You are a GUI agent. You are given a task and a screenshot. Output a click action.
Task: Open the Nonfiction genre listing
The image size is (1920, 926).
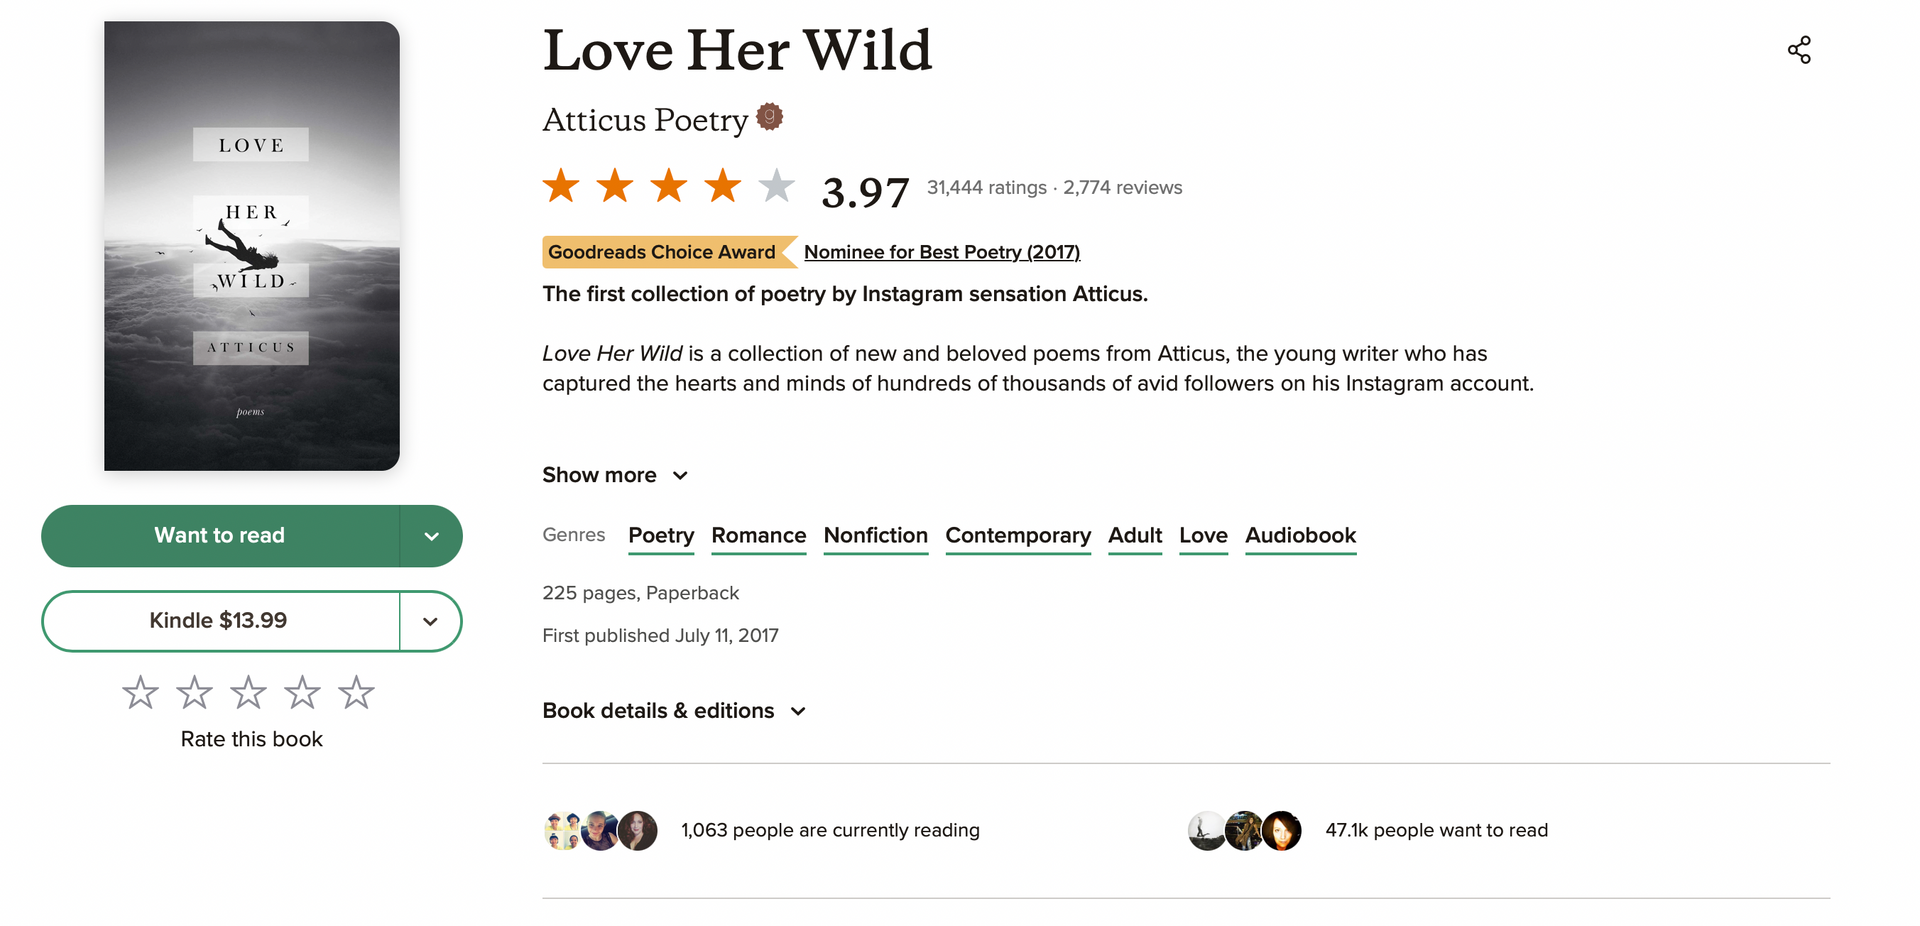click(875, 536)
